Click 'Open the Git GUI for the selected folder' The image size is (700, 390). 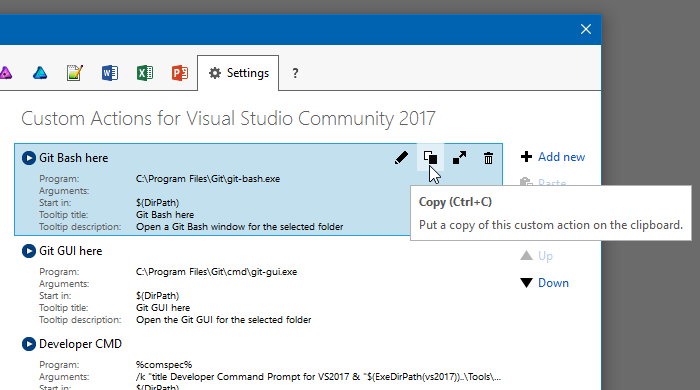click(224, 320)
